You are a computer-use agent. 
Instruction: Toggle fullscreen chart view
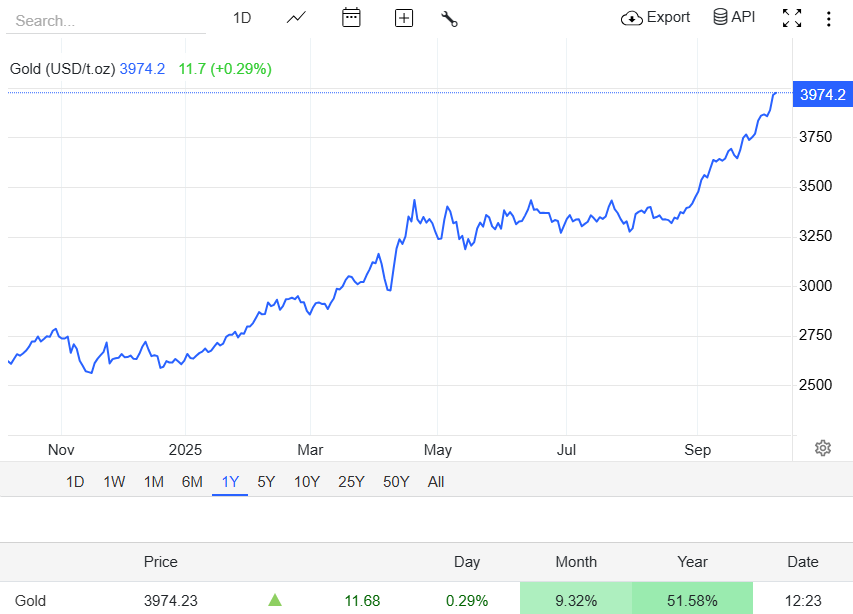point(792,18)
